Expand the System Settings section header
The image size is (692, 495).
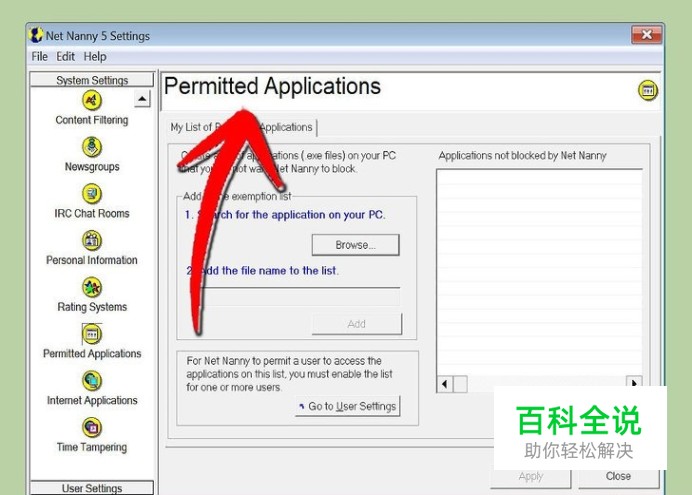coord(92,80)
